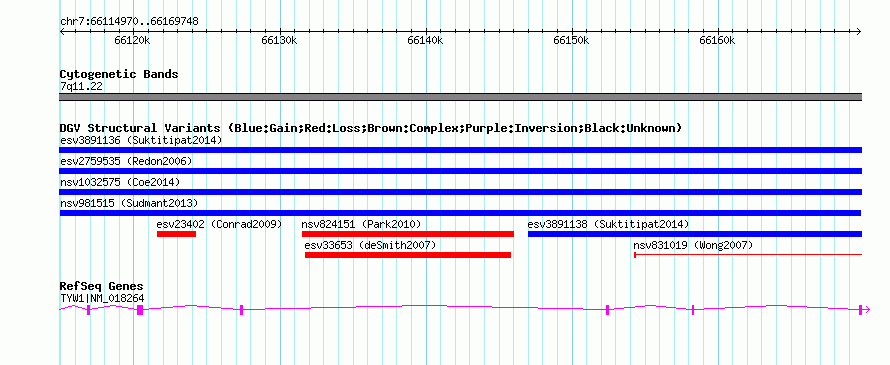This screenshot has height=365, width=890.
Task: Click the nsv1032575 (Coe2014) label text
Action: (120, 182)
